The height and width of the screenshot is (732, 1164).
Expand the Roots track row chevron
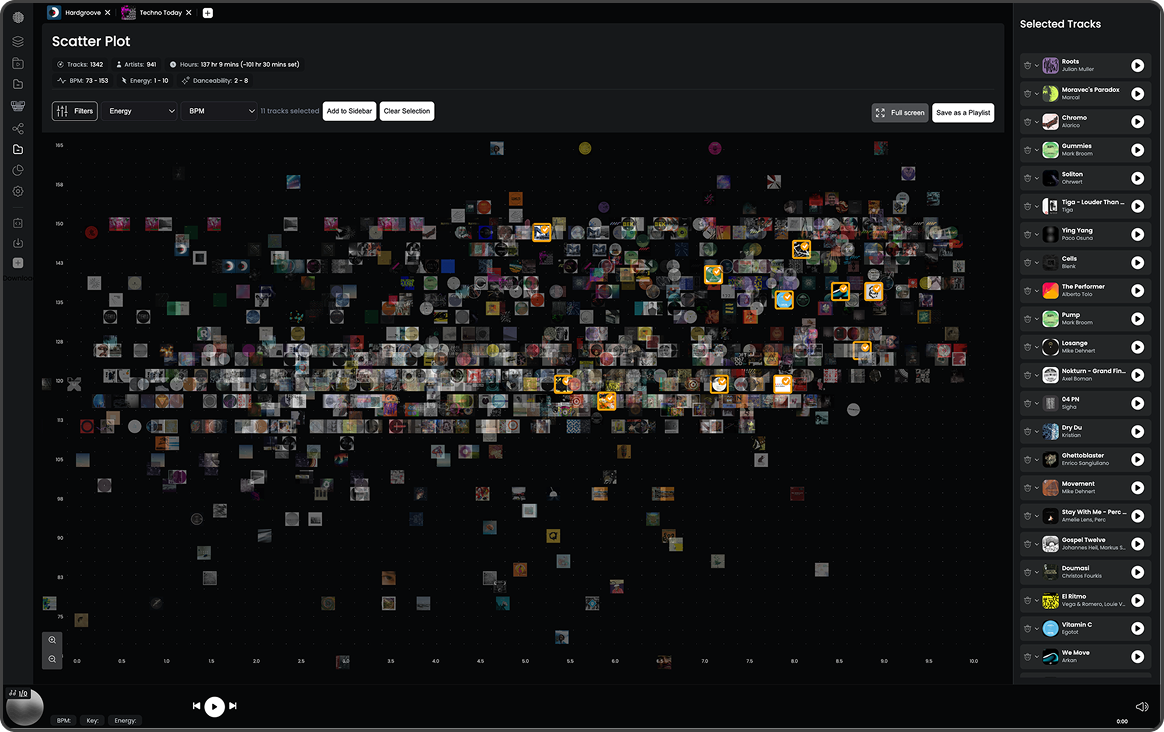point(1036,65)
